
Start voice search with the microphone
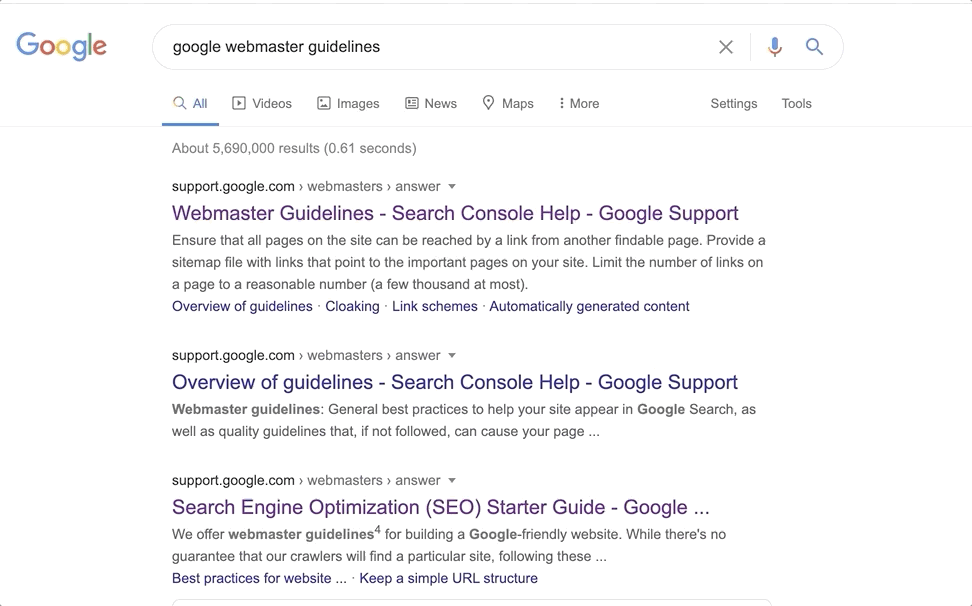774,47
